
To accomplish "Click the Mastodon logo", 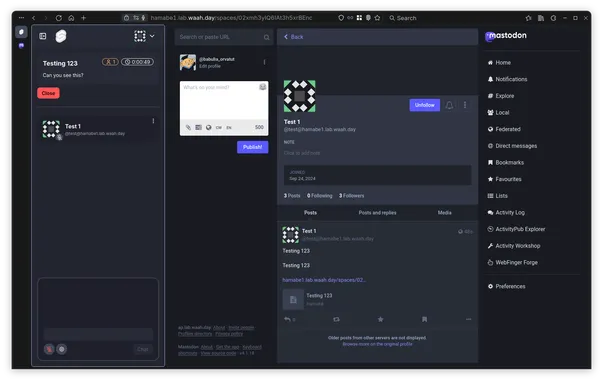I will (x=506, y=36).
